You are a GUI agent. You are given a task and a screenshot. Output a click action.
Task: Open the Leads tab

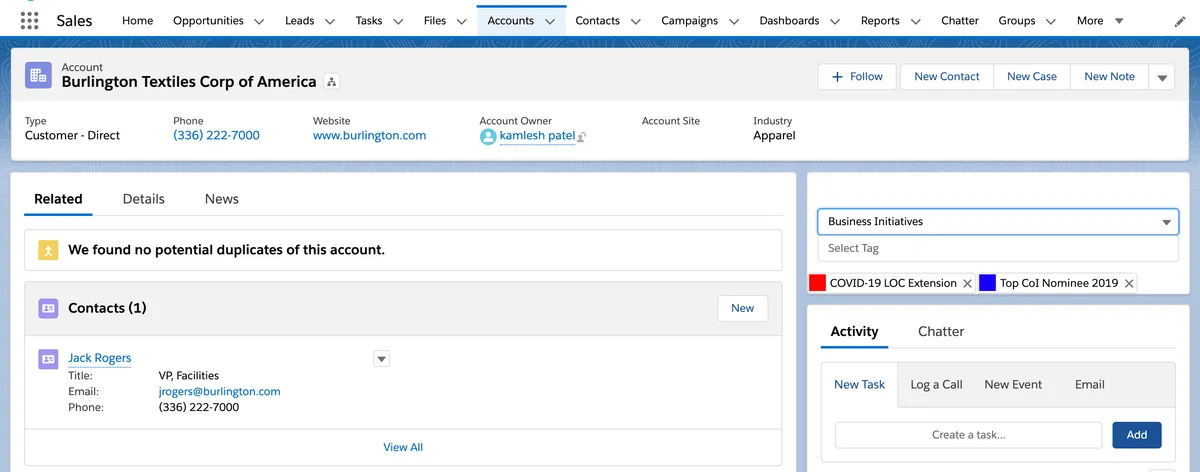300,21
